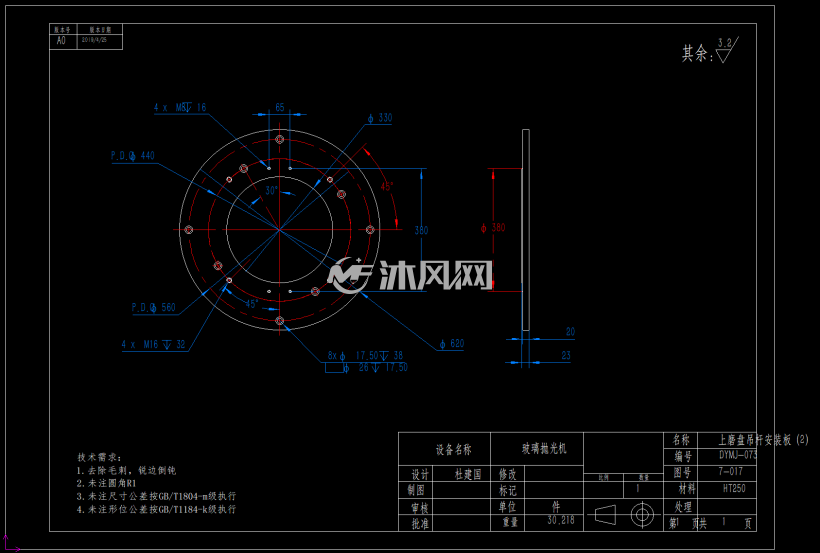820x553 pixels.
Task: Select the 'φ 330' diameter label
Action: tap(380, 118)
